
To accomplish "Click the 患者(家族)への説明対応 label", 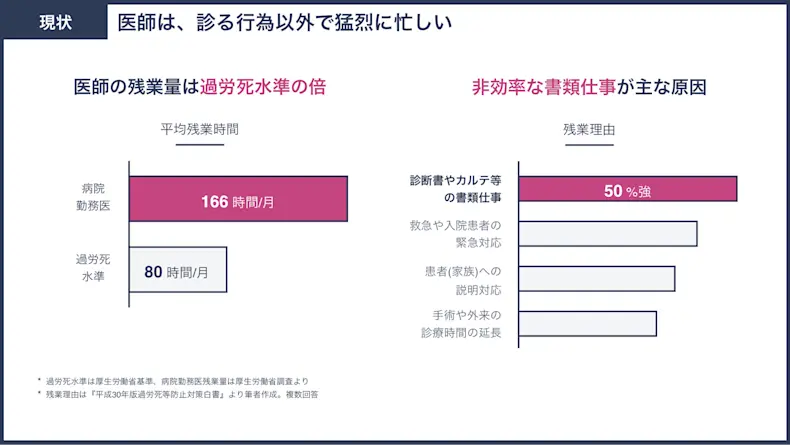I will (x=464, y=281).
